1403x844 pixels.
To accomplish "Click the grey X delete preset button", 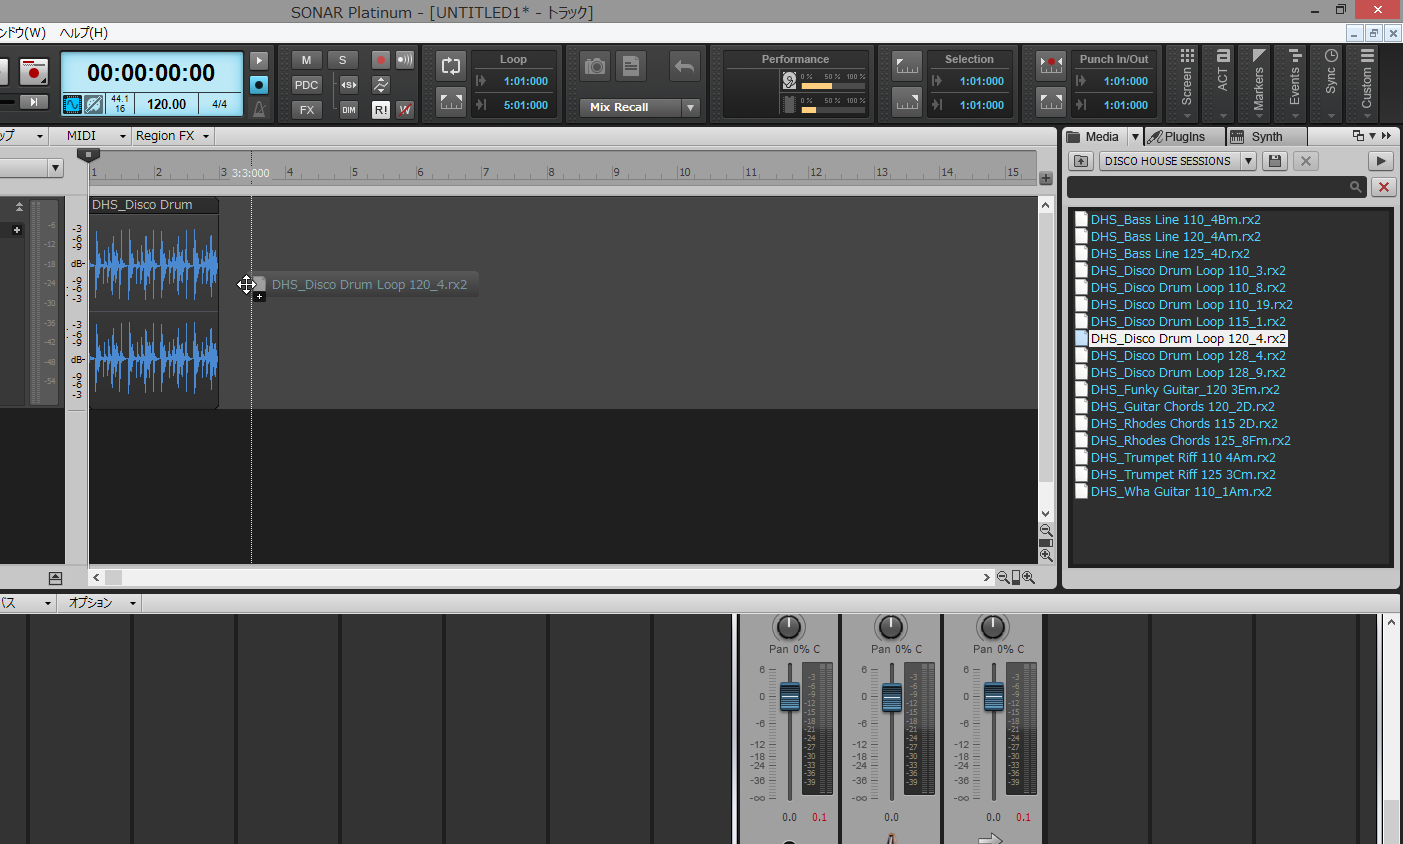I will pos(1305,161).
